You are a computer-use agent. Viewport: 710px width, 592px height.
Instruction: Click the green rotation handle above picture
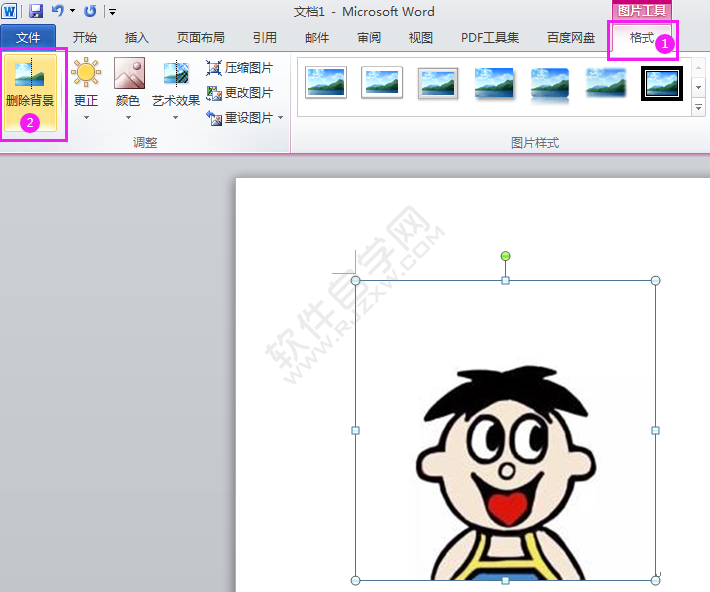505,256
